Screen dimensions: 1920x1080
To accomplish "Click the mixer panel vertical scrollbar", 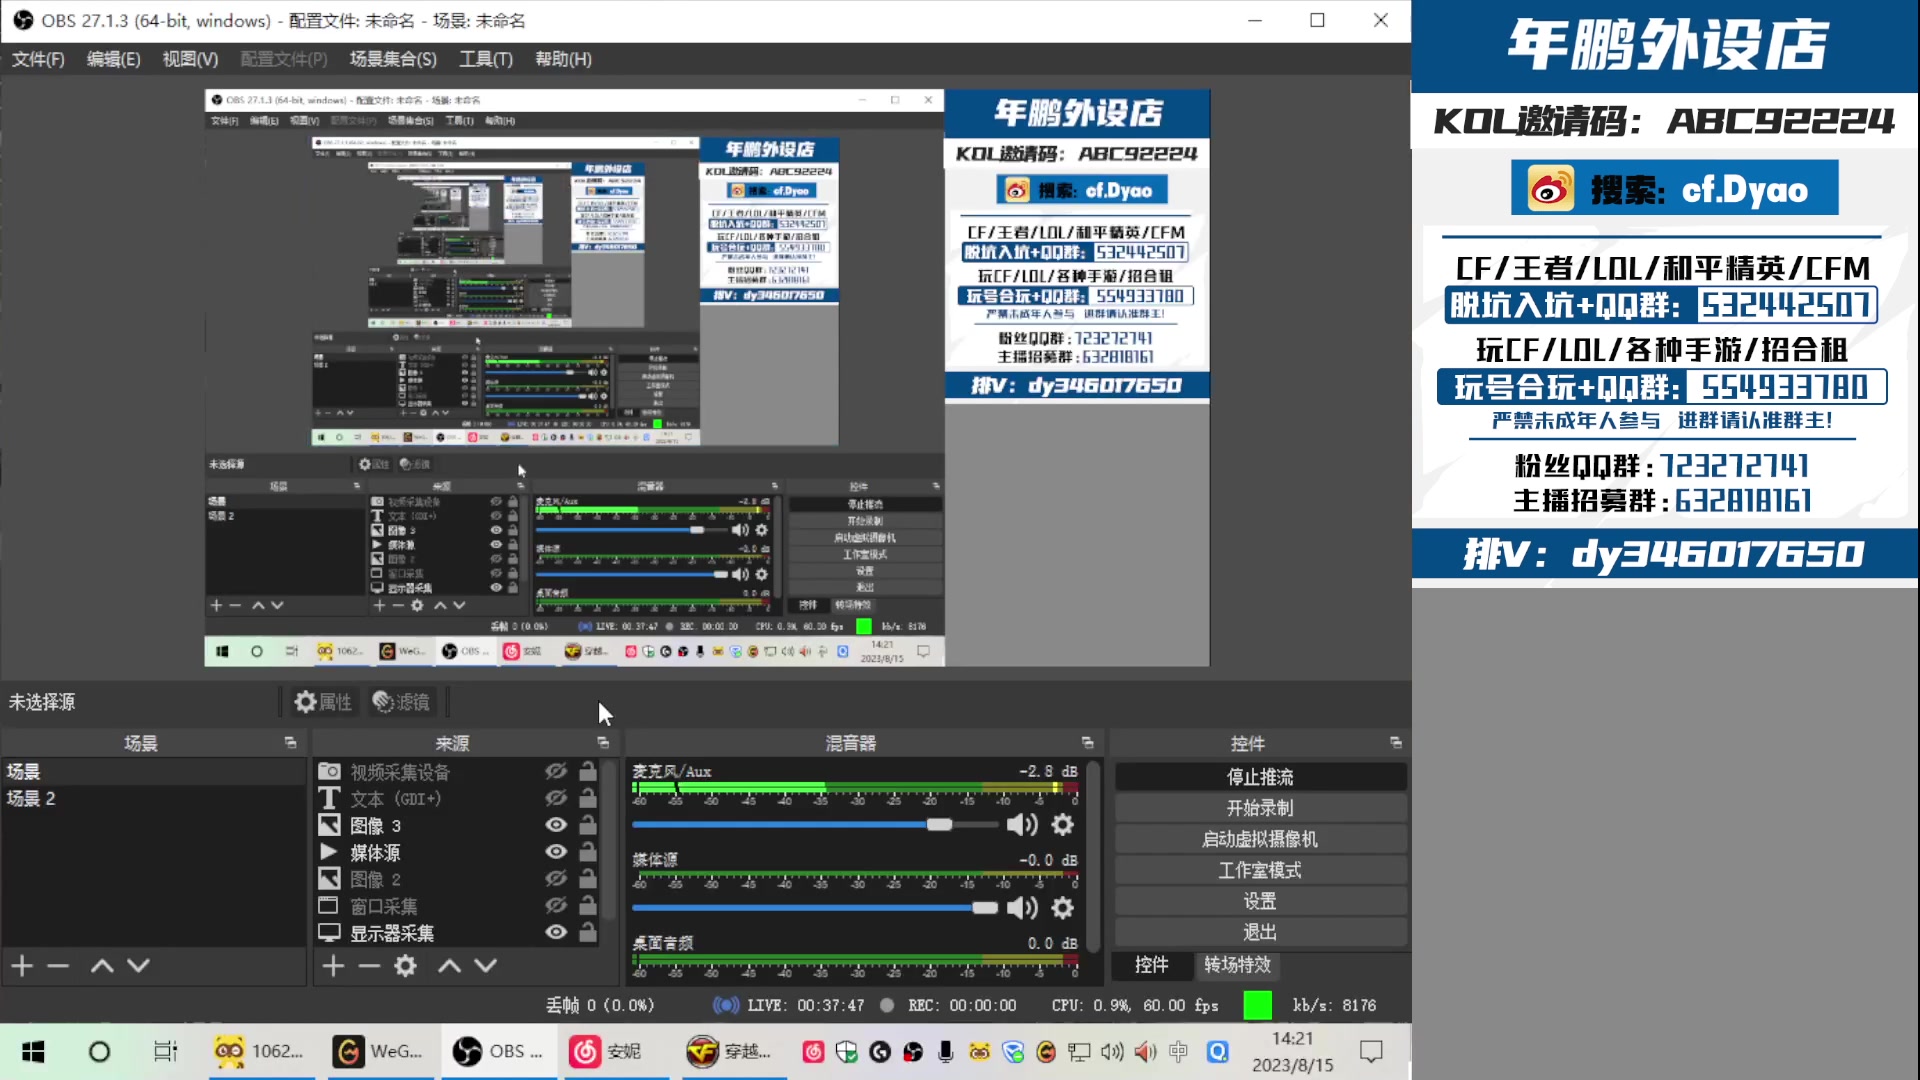I will click(x=1094, y=856).
